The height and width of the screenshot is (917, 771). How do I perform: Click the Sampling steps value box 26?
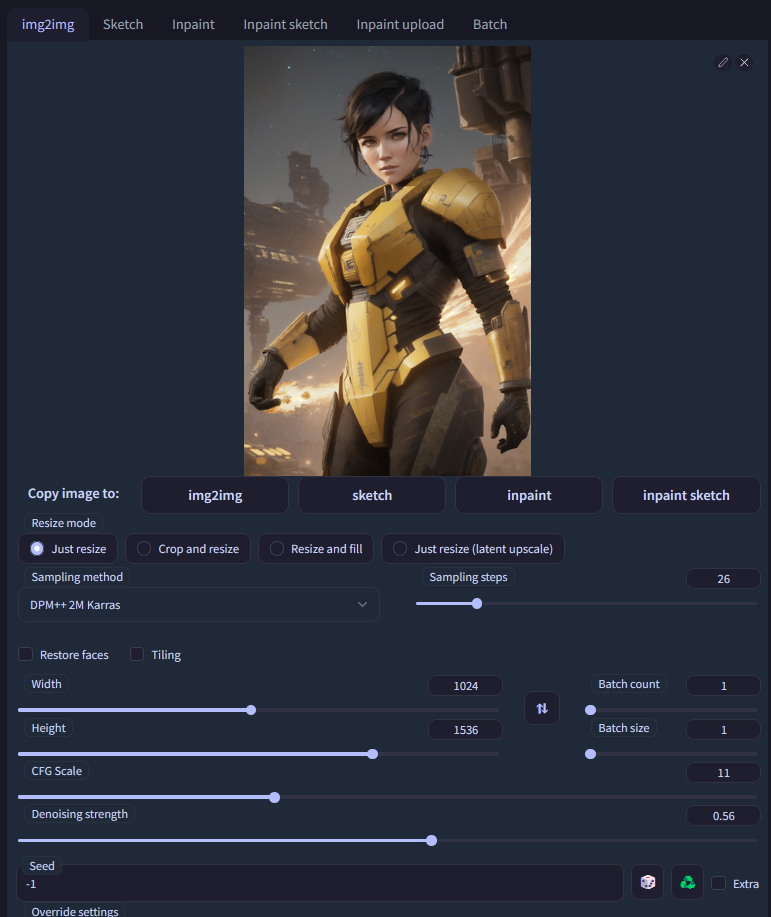723,578
